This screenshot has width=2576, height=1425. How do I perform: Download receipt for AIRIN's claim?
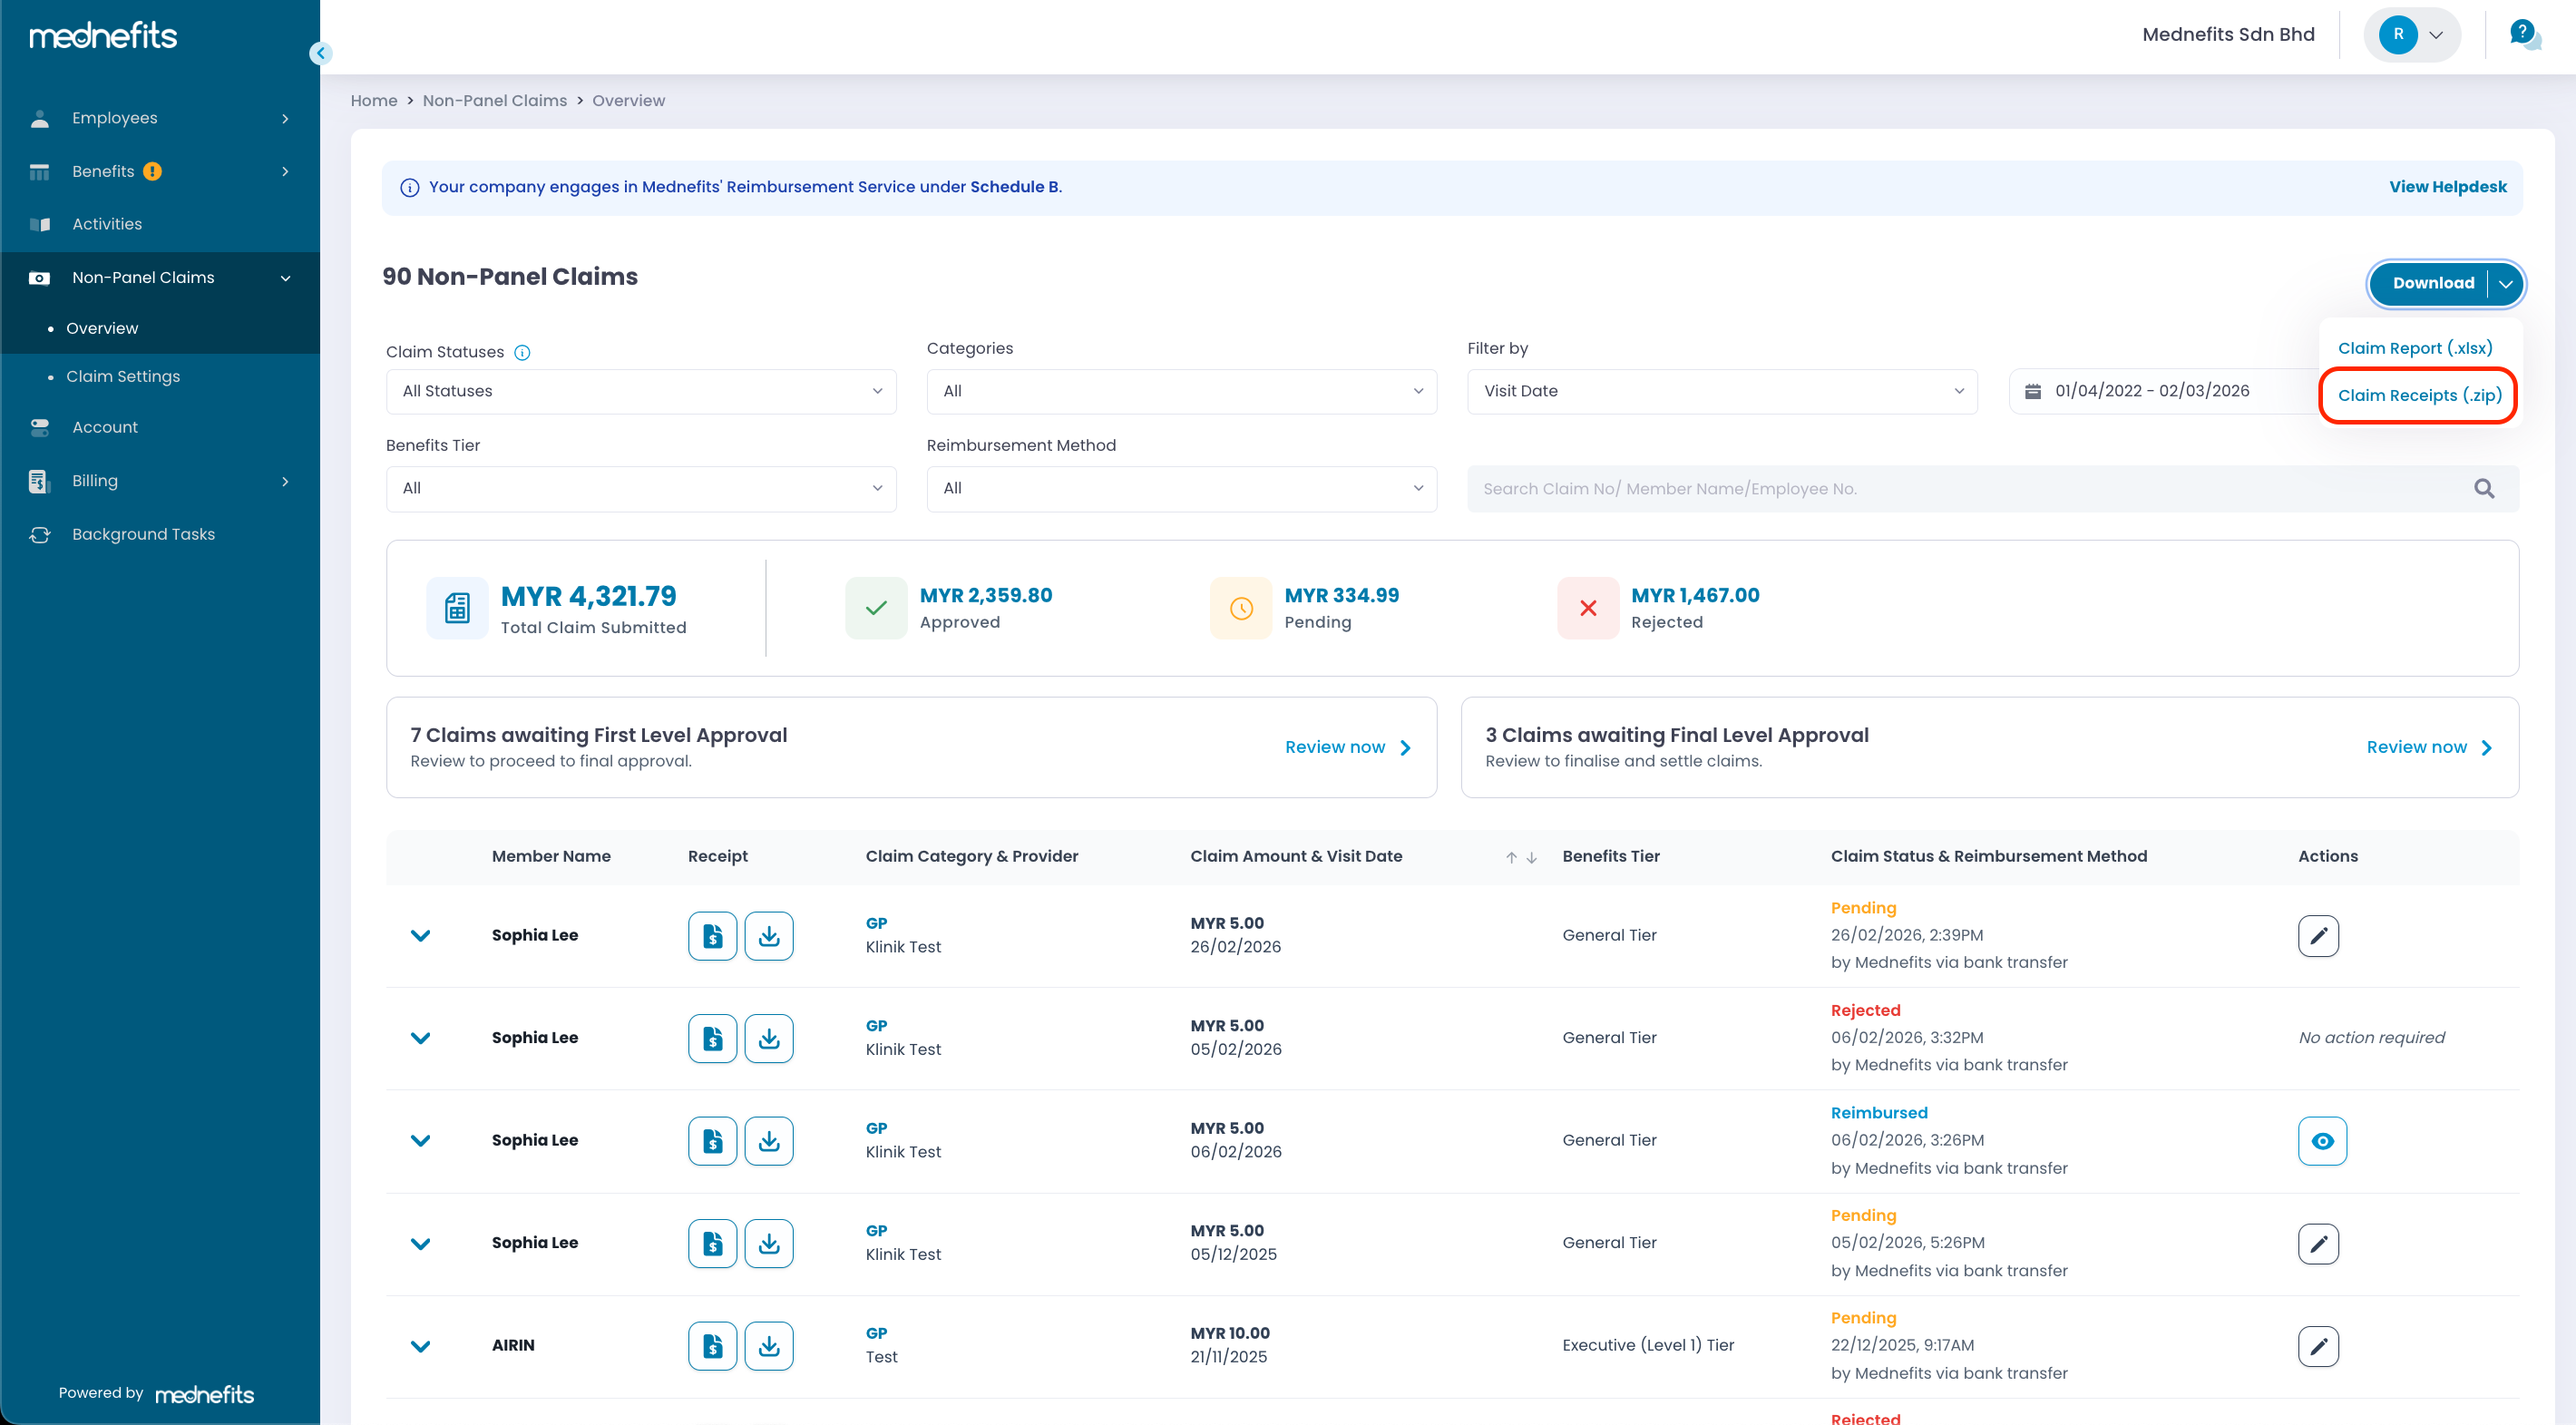(768, 1346)
